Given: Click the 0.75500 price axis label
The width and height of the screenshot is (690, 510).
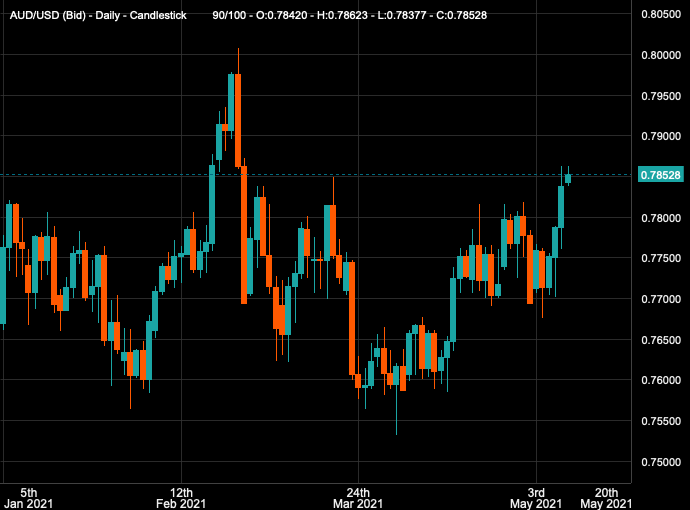Looking at the screenshot, I should click(x=661, y=421).
